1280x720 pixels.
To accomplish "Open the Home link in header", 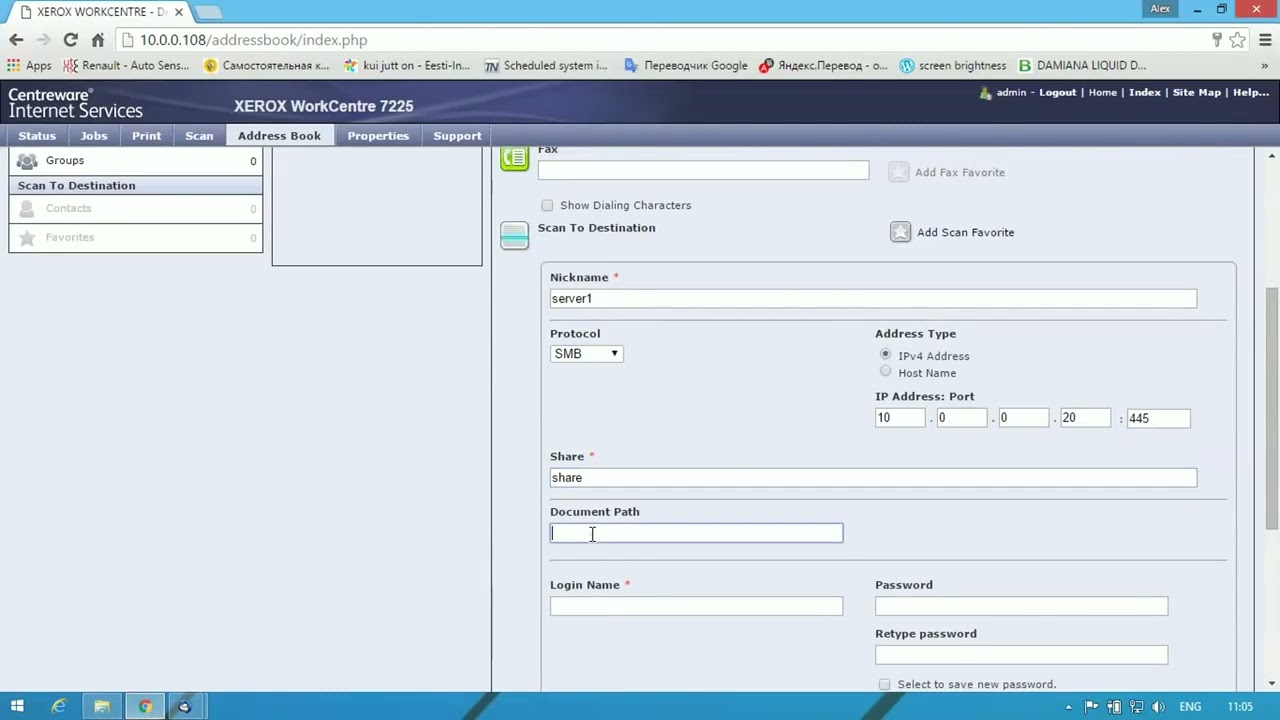I will point(1102,92).
